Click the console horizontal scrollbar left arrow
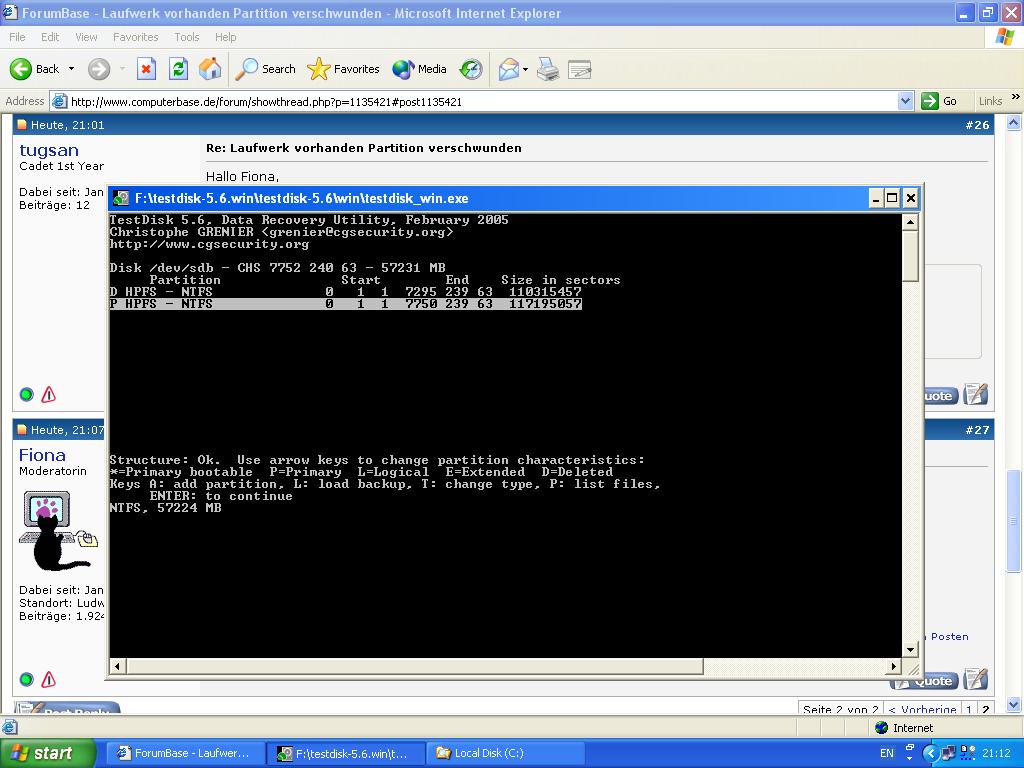The image size is (1024, 768). pyautogui.click(x=118, y=667)
